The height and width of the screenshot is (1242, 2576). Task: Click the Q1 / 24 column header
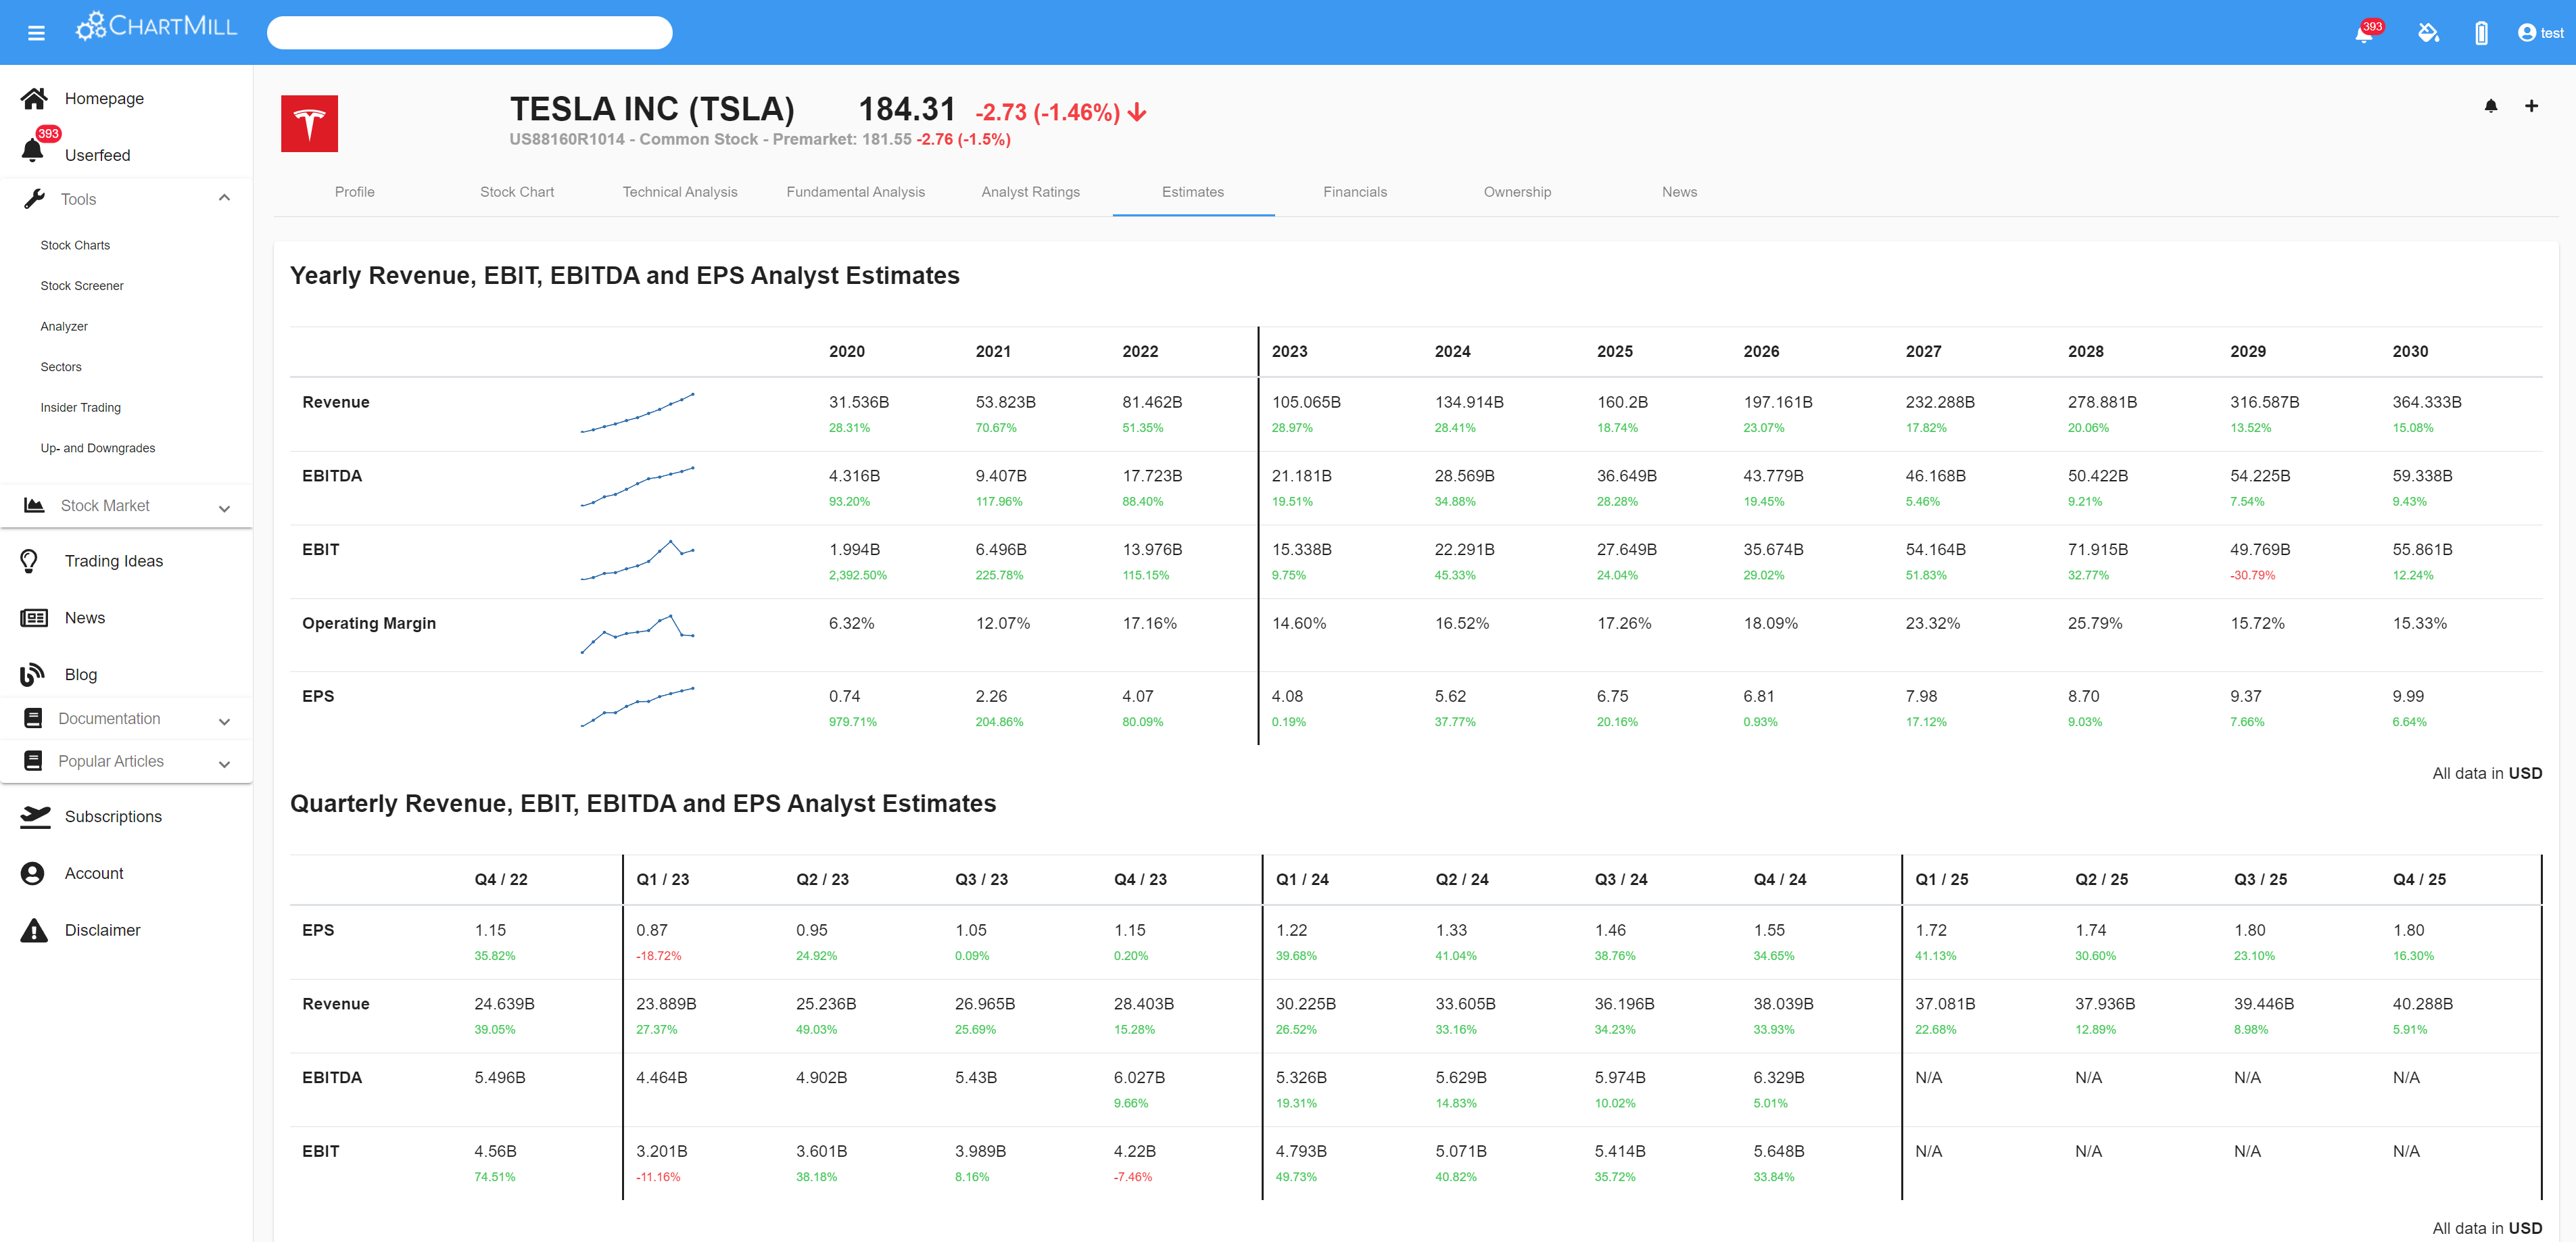(x=1302, y=880)
